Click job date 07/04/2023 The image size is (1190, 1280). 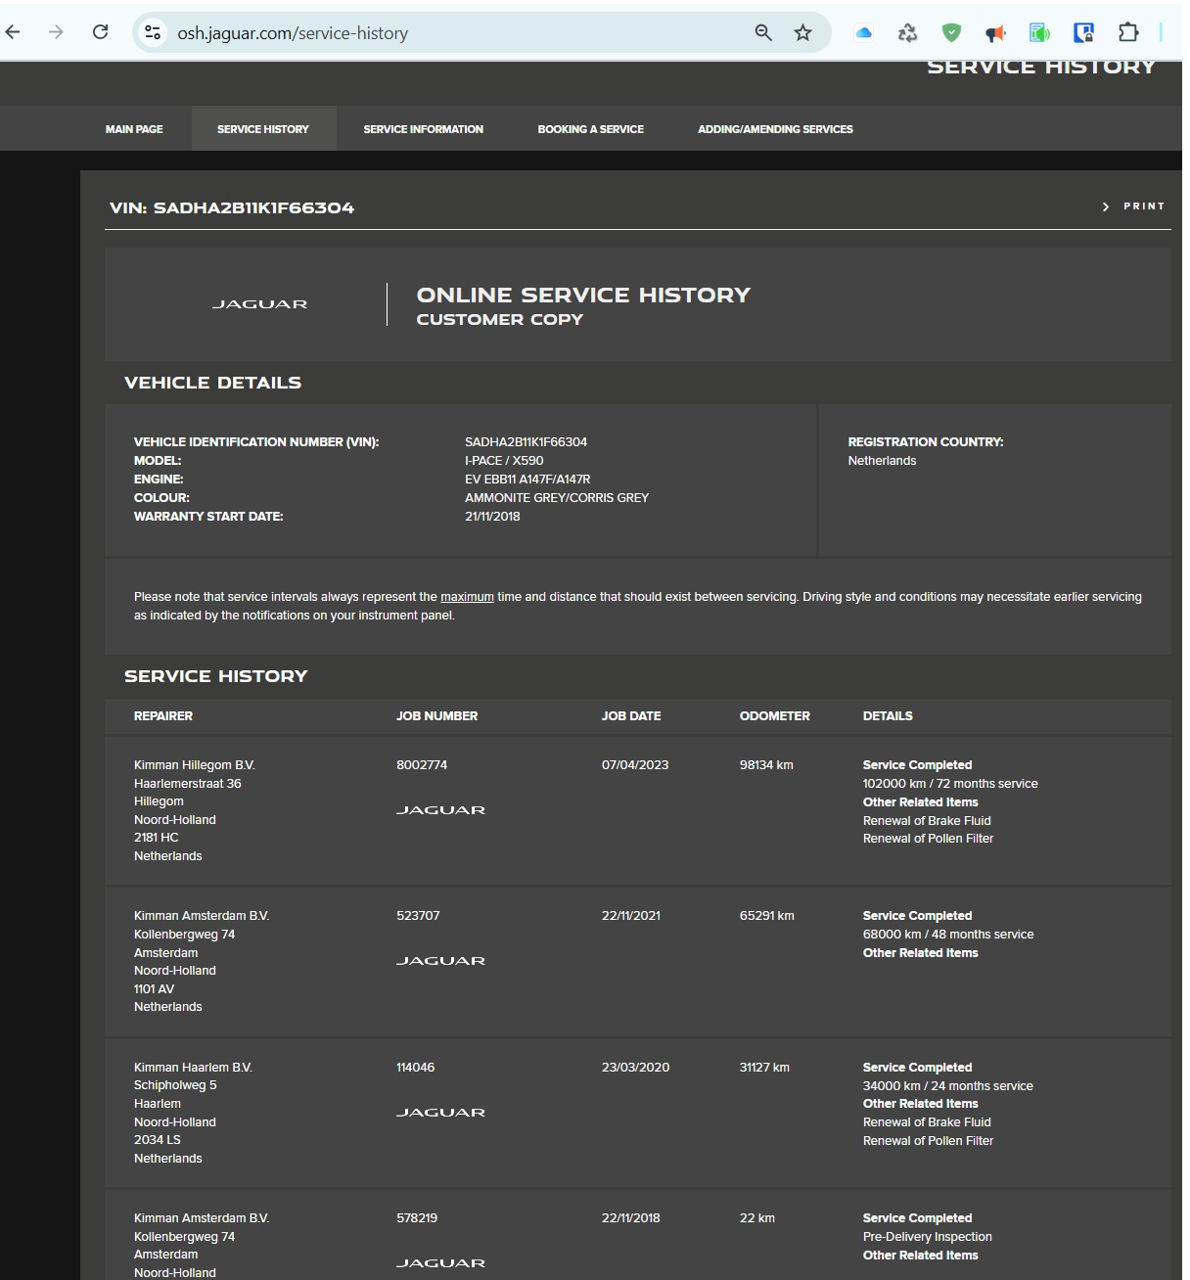635,765
